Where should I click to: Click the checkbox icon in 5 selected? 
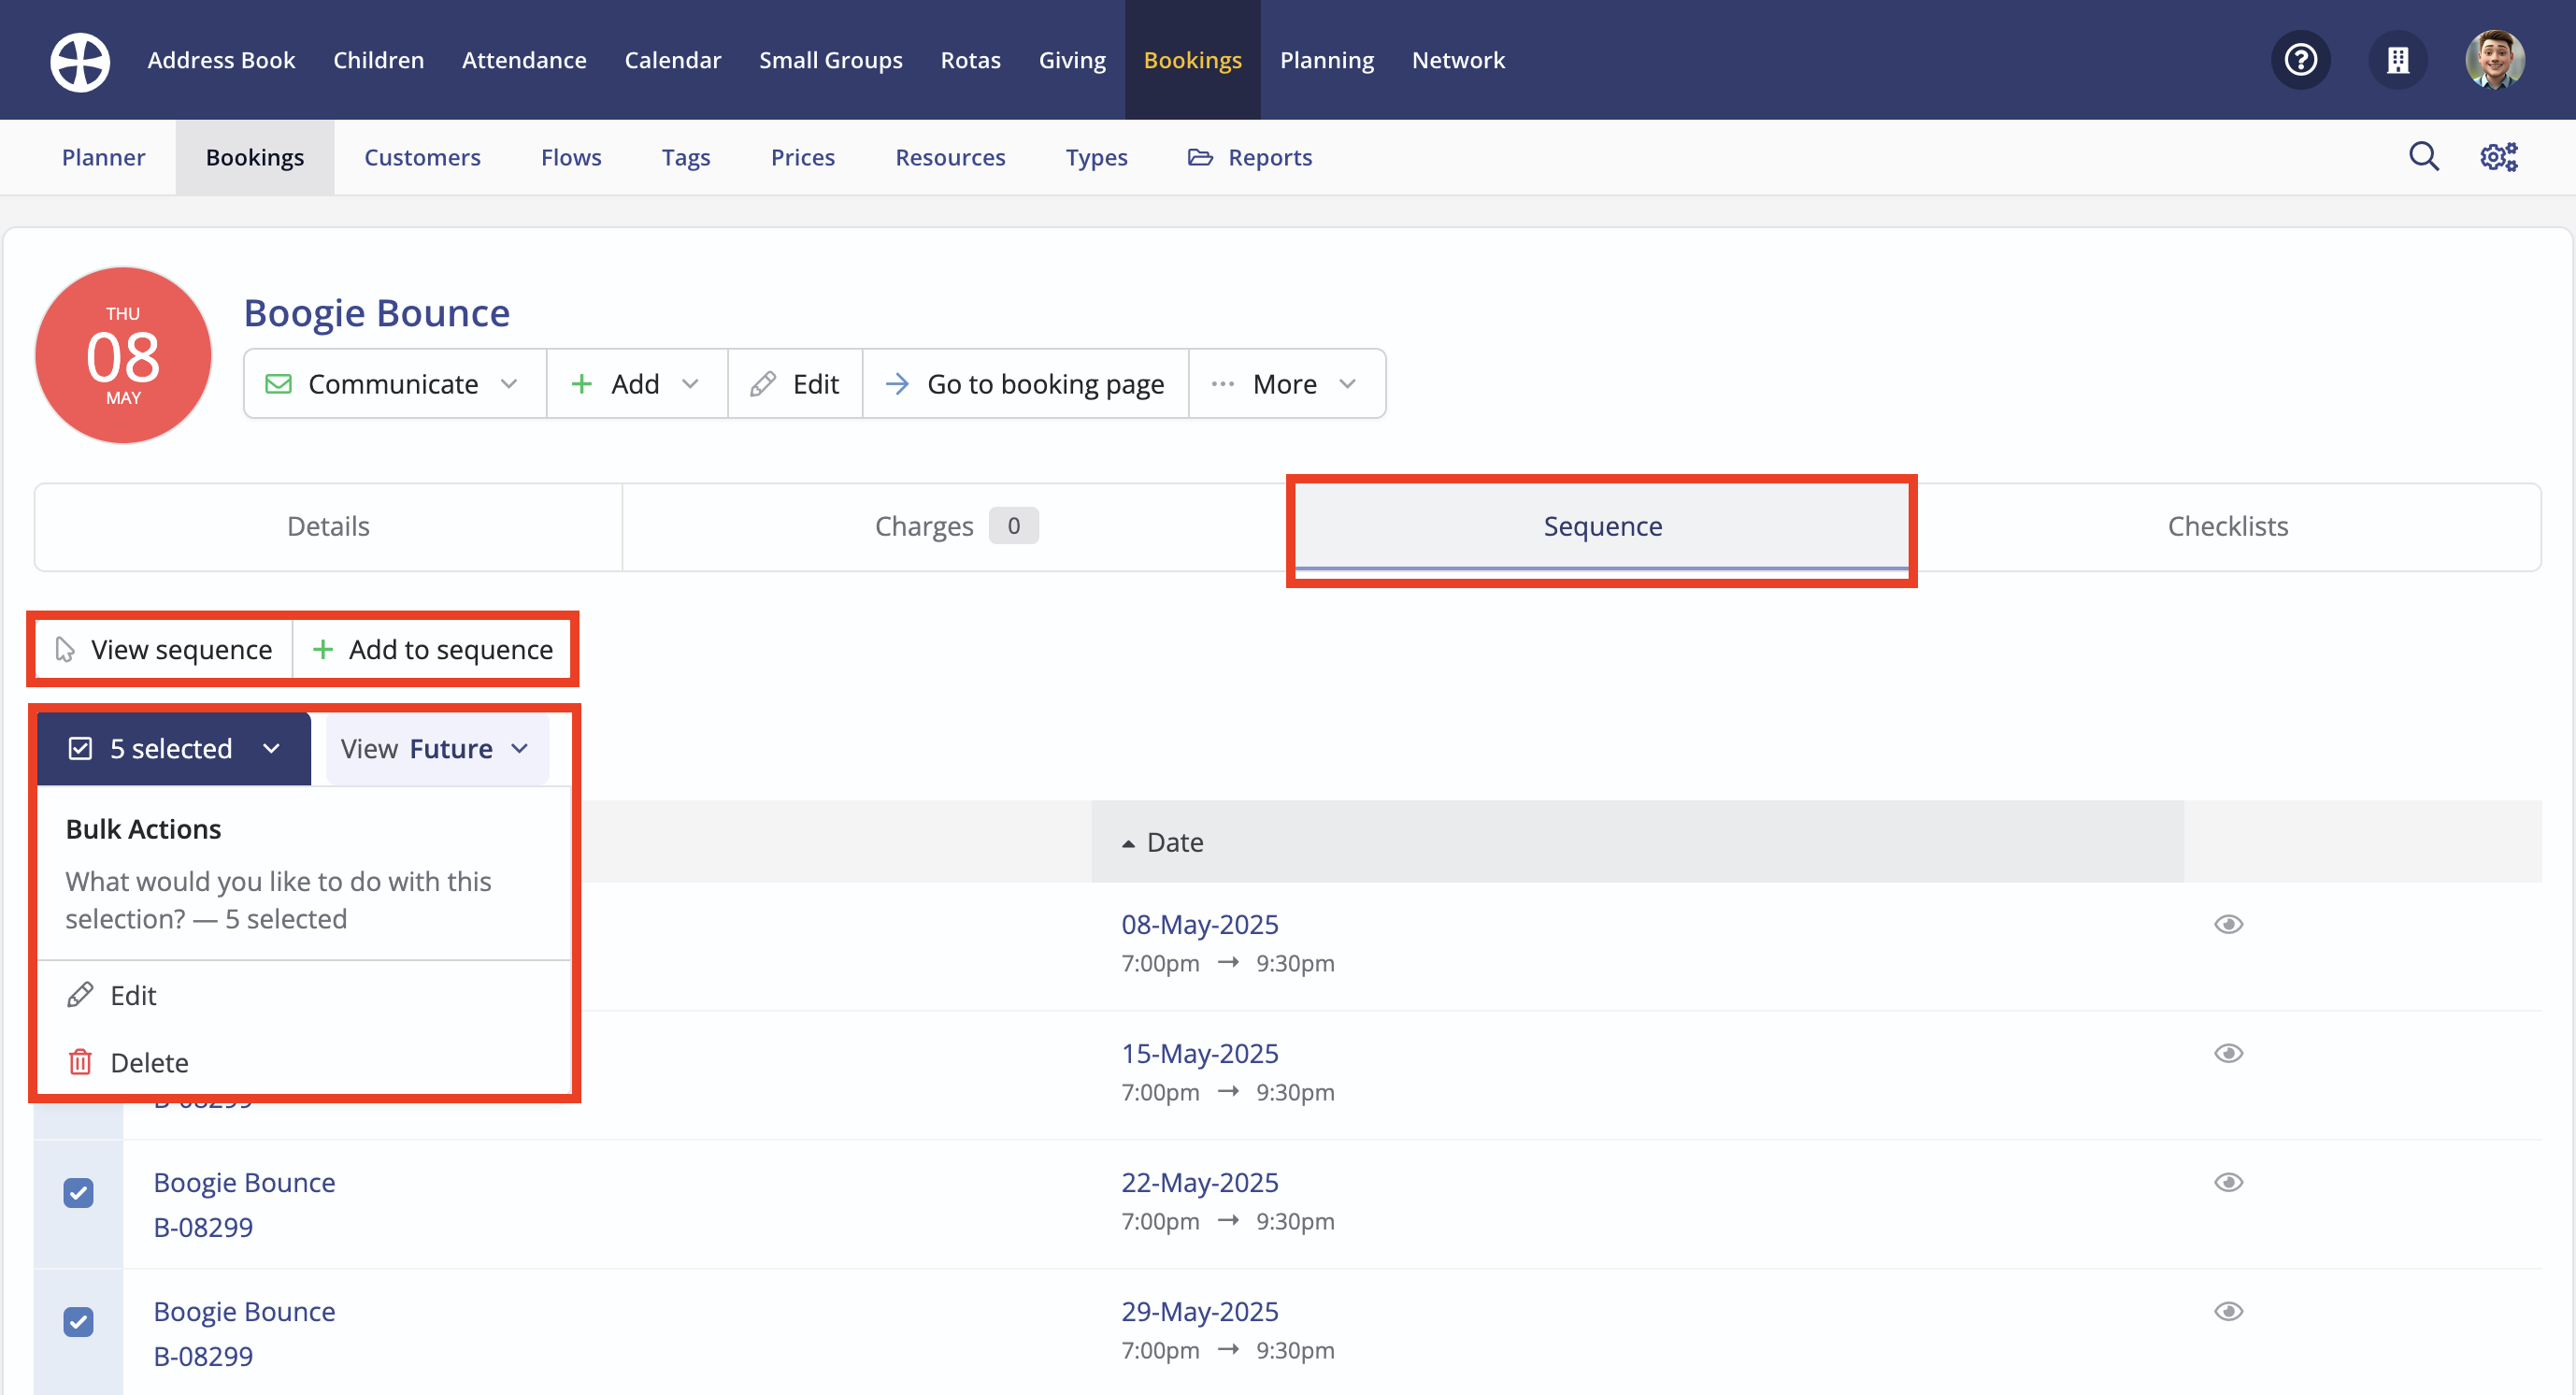[80, 749]
